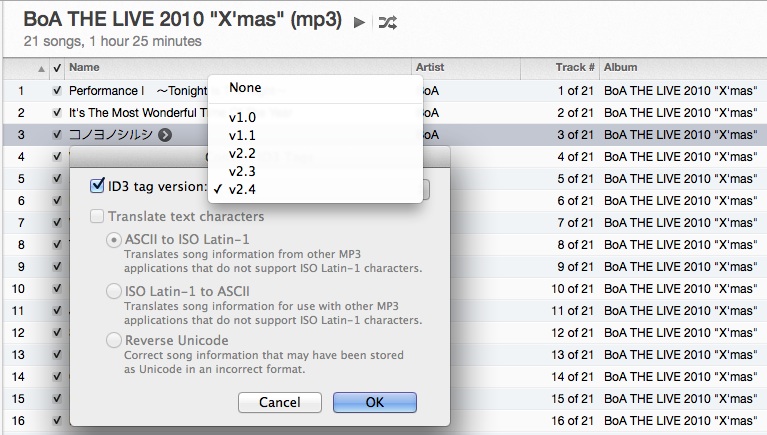Sort by Artist column header
The height and width of the screenshot is (435, 767).
[x=430, y=68]
